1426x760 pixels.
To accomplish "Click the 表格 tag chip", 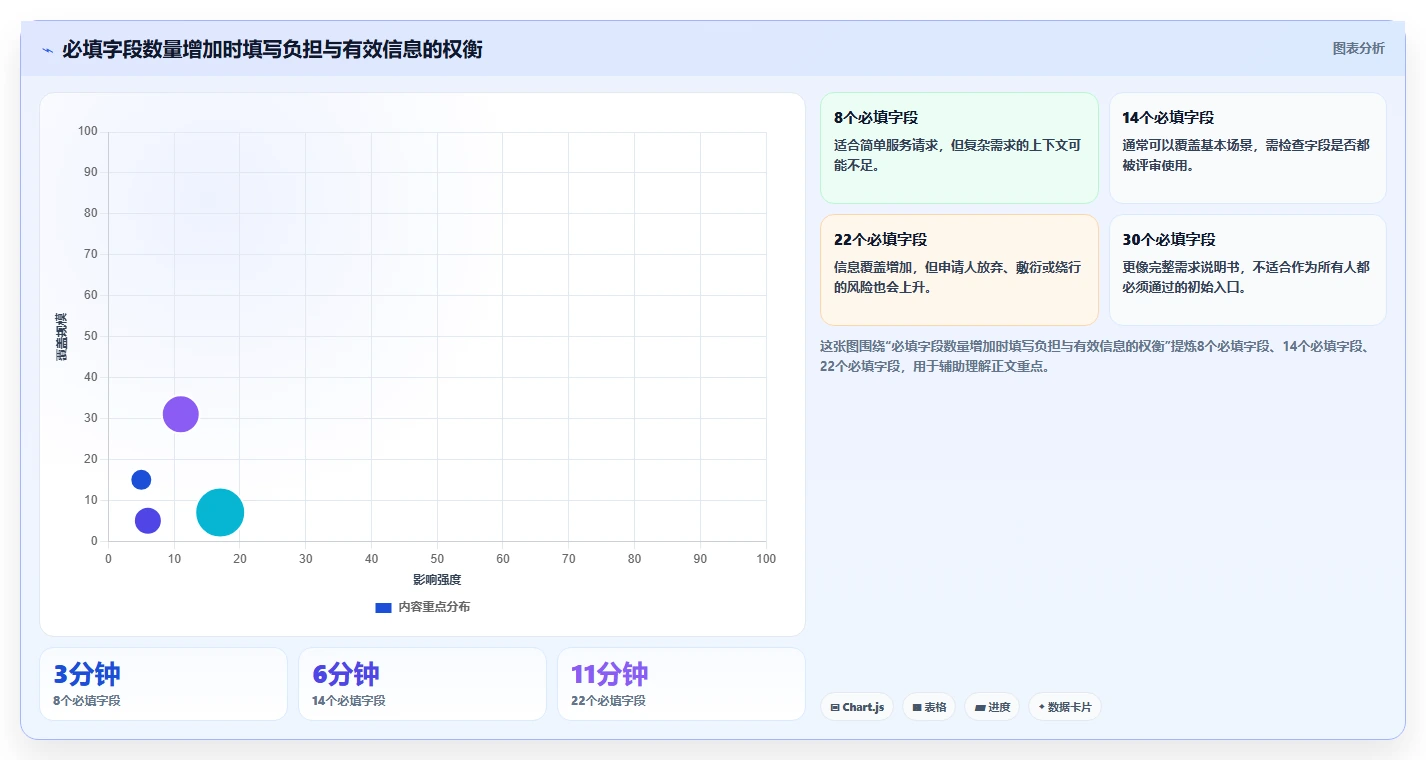I will tap(929, 707).
